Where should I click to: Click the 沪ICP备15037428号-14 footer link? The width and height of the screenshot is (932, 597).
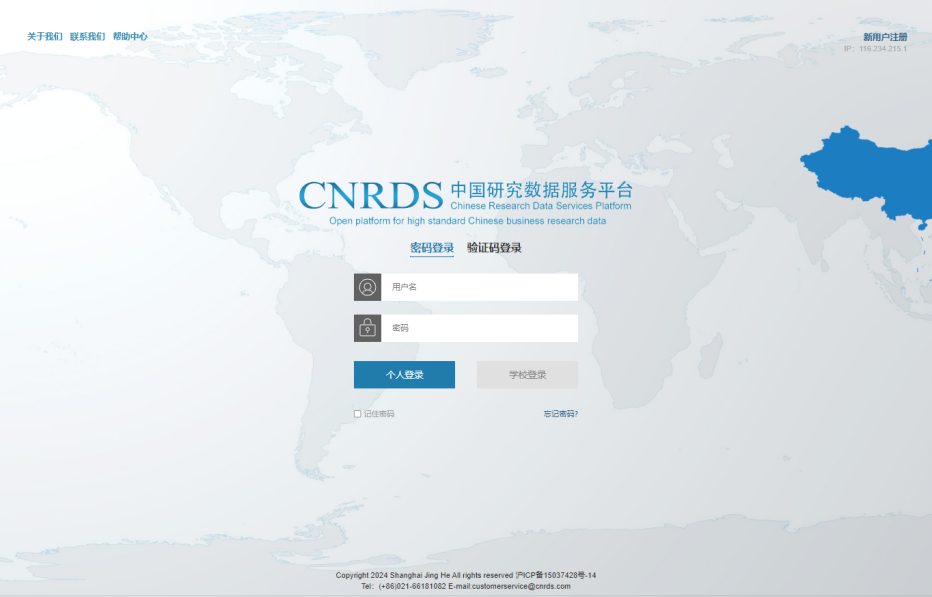[x=556, y=575]
